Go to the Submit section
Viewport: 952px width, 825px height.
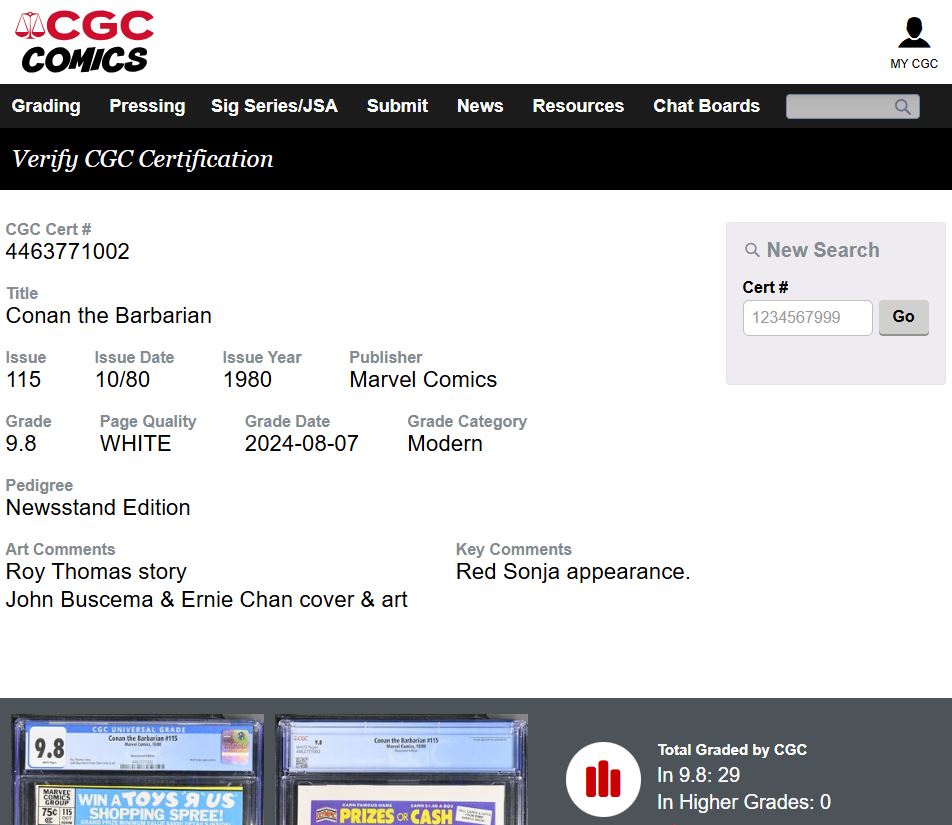coord(397,106)
